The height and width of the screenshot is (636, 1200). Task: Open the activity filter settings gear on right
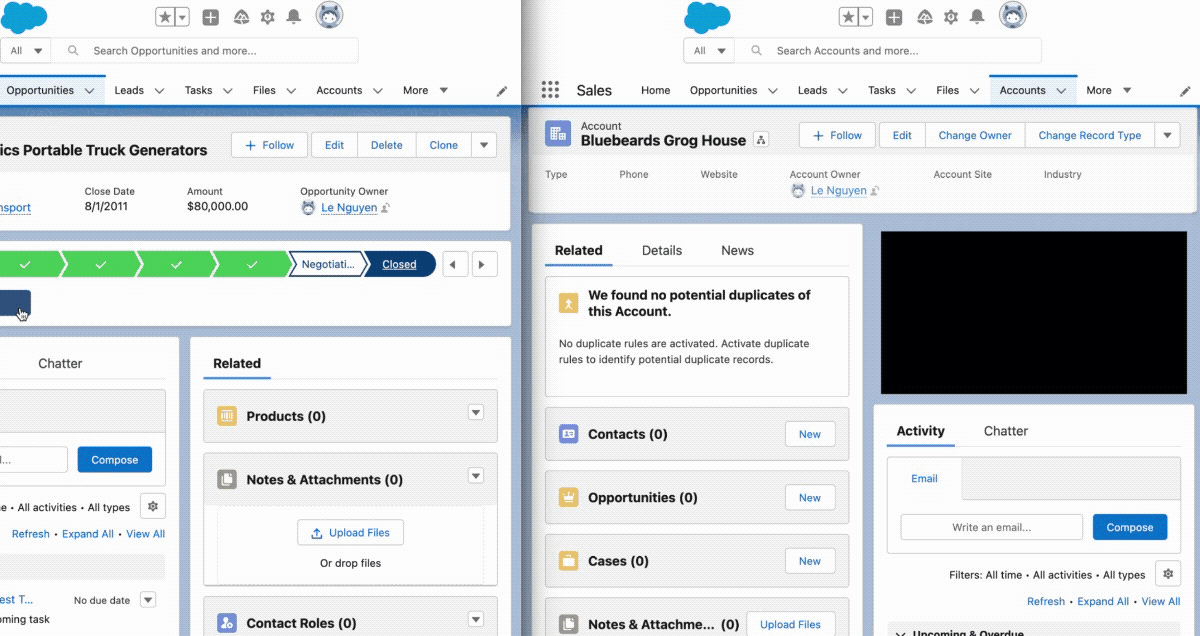(x=1167, y=574)
